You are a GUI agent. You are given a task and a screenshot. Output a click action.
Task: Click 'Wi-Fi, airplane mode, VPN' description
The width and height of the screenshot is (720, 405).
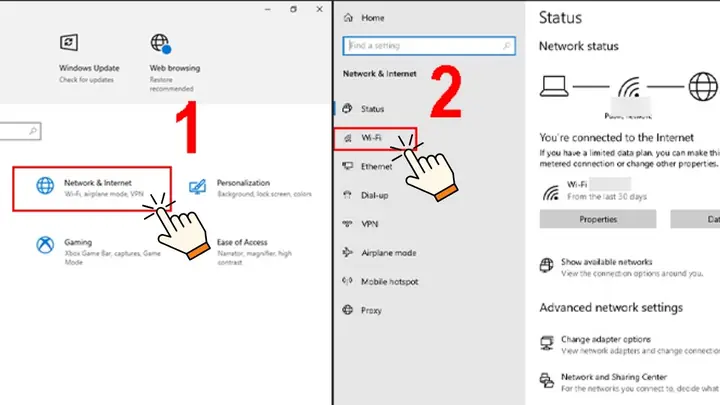tap(104, 194)
